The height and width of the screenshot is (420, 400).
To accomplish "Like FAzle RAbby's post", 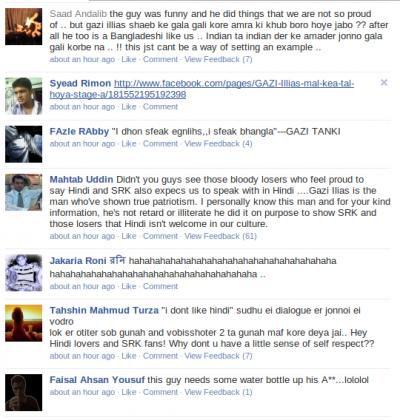I will coord(129,144).
